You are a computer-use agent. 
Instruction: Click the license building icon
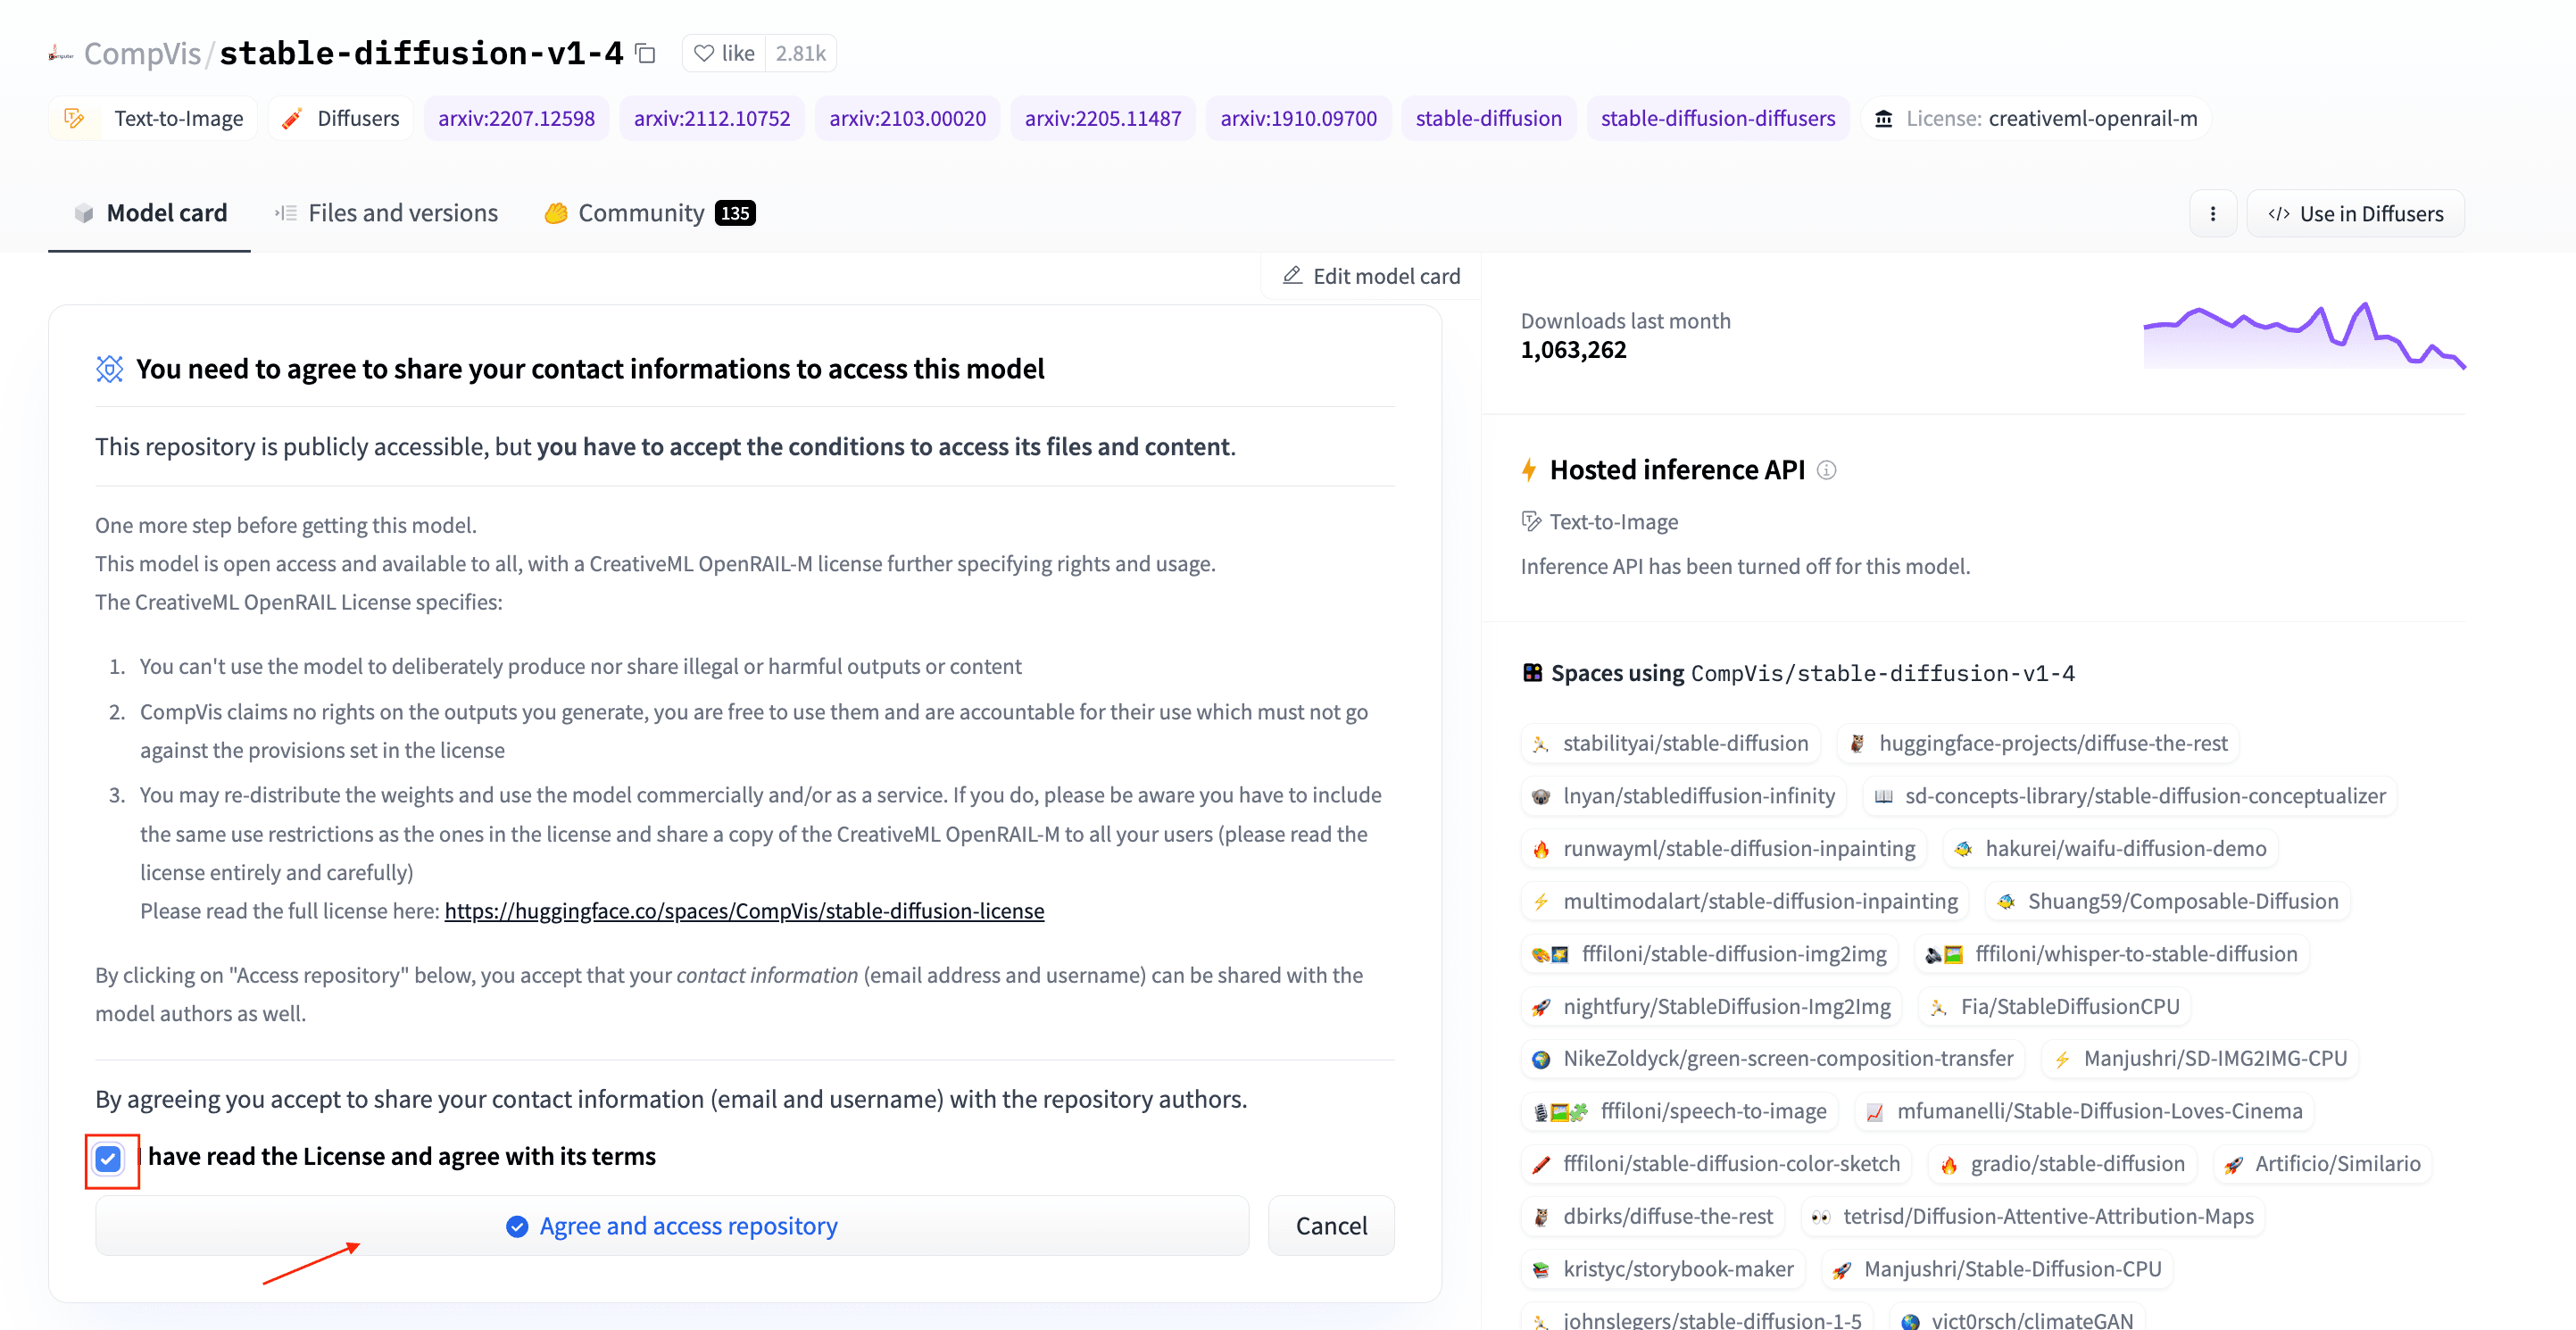[x=1883, y=118]
